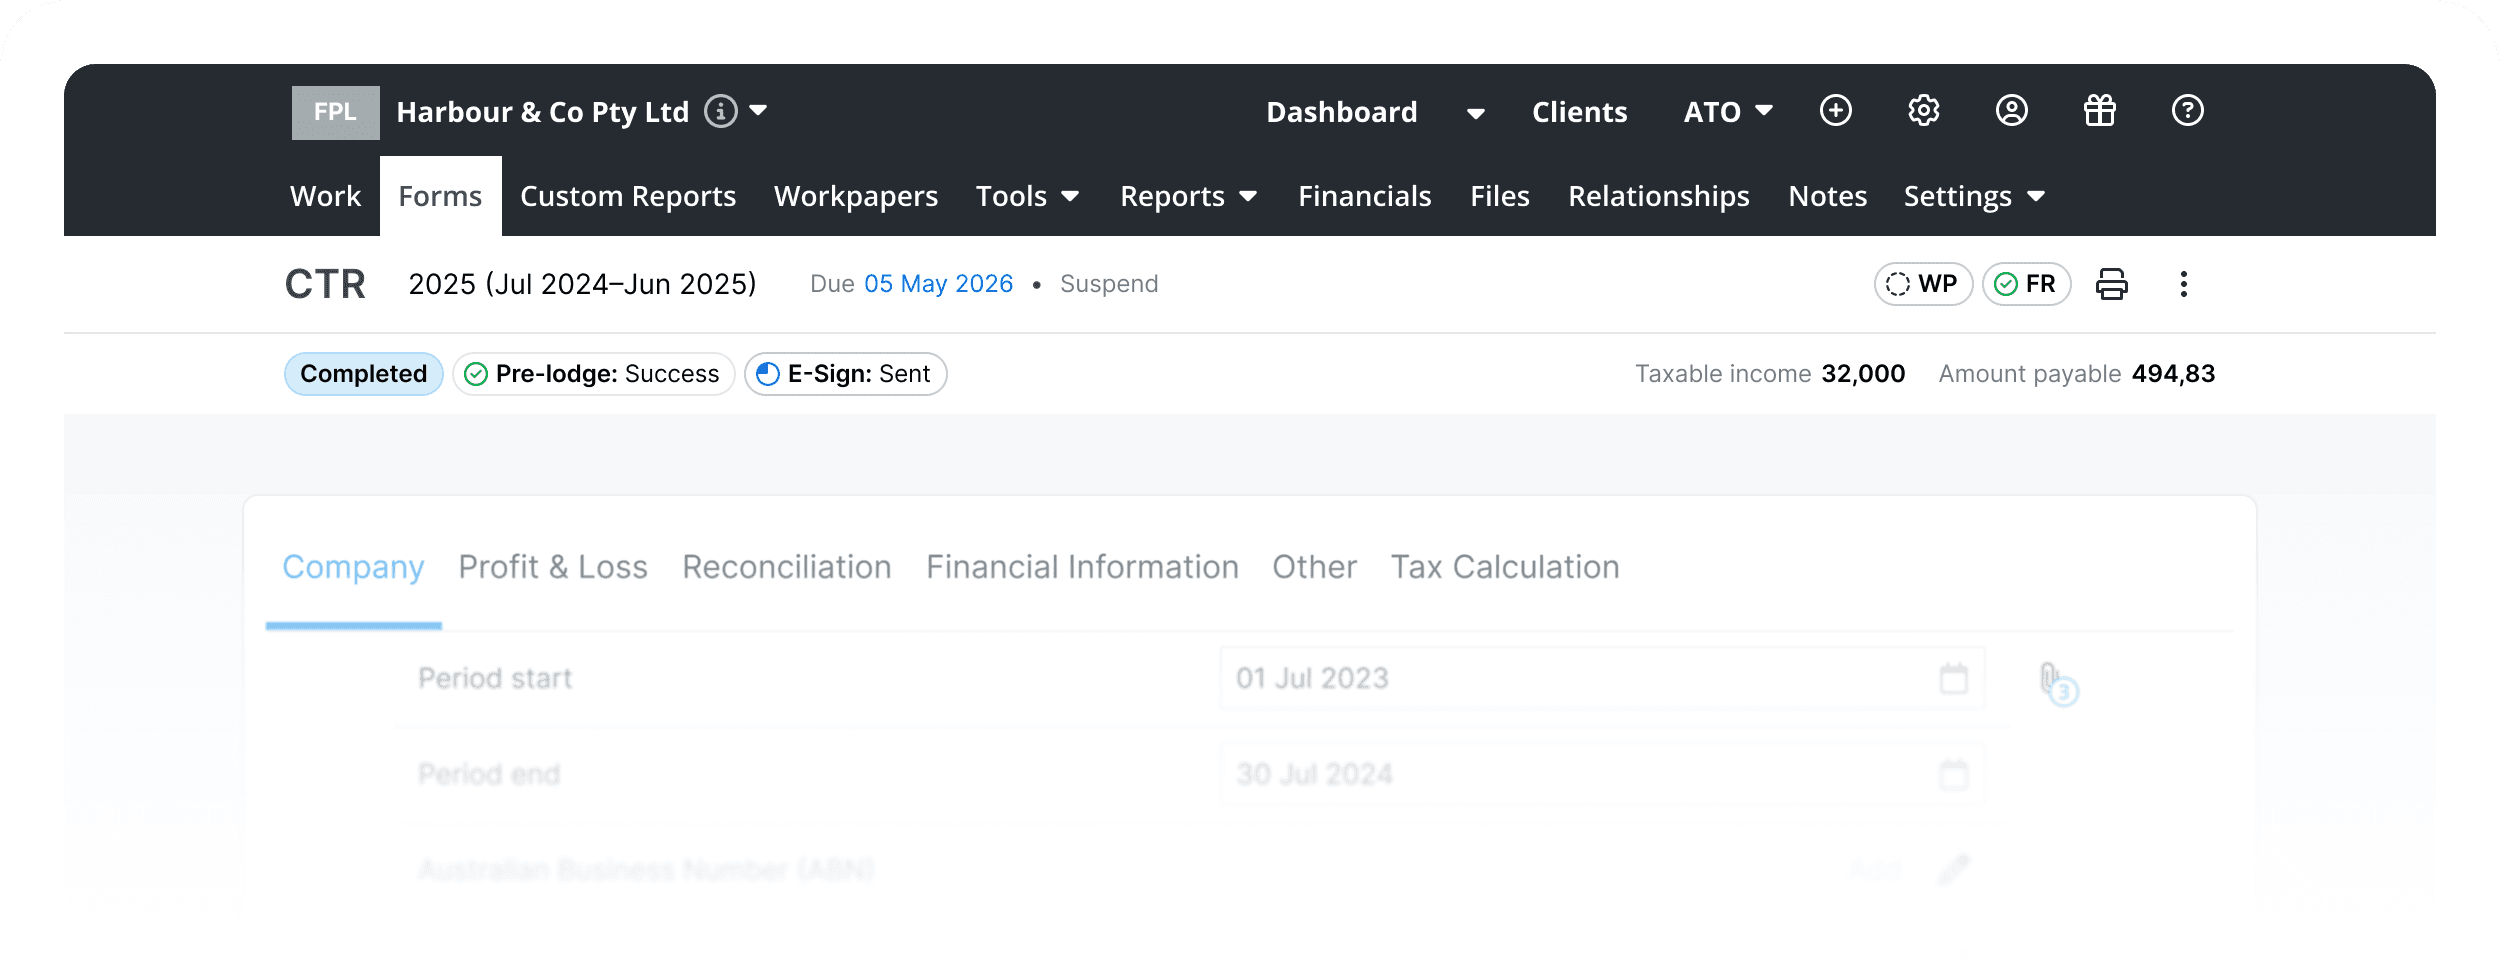The image size is (2500, 966).
Task: Open the help question mark icon
Action: pyautogui.click(x=2187, y=111)
